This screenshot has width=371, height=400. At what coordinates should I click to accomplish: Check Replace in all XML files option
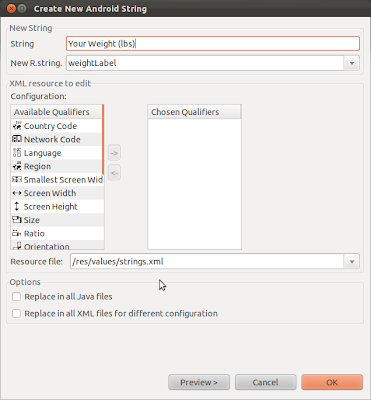pos(16,314)
